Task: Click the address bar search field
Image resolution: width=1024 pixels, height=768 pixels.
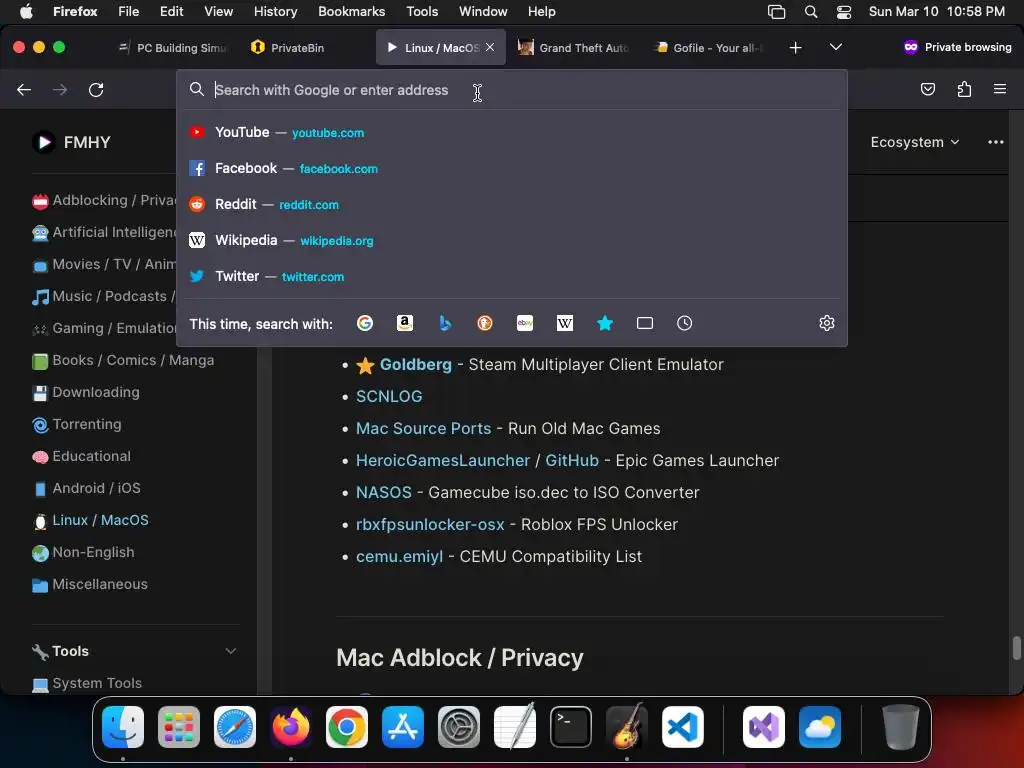Action: tap(512, 90)
